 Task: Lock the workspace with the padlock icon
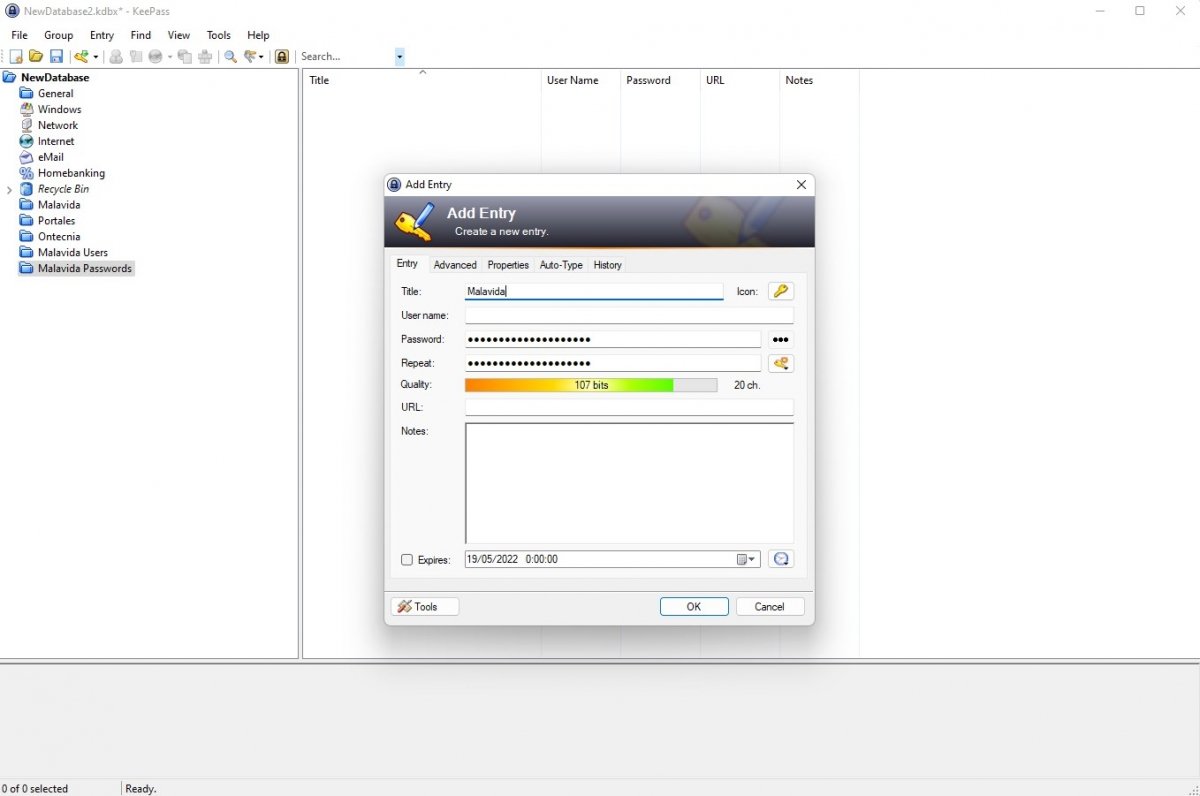(x=282, y=57)
